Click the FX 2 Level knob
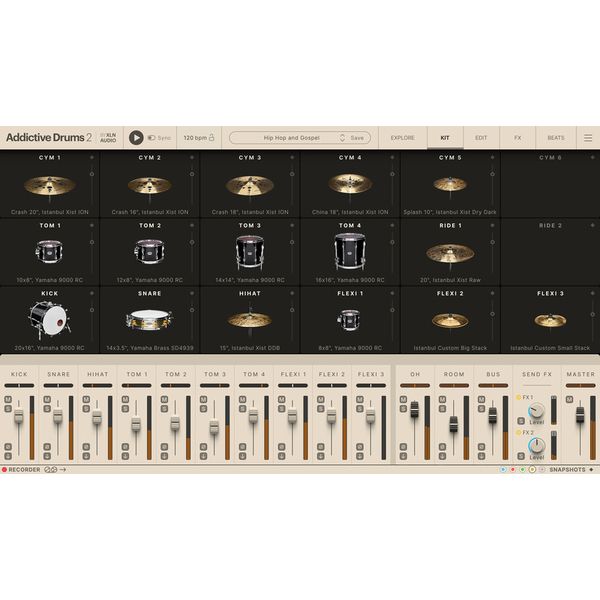600x600 pixels. (536, 446)
